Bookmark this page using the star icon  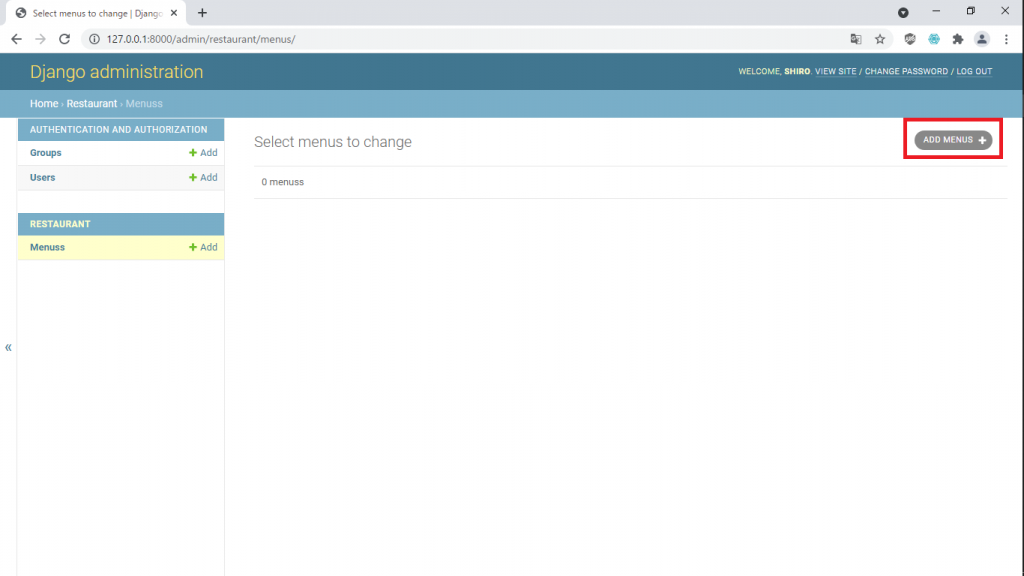click(879, 39)
